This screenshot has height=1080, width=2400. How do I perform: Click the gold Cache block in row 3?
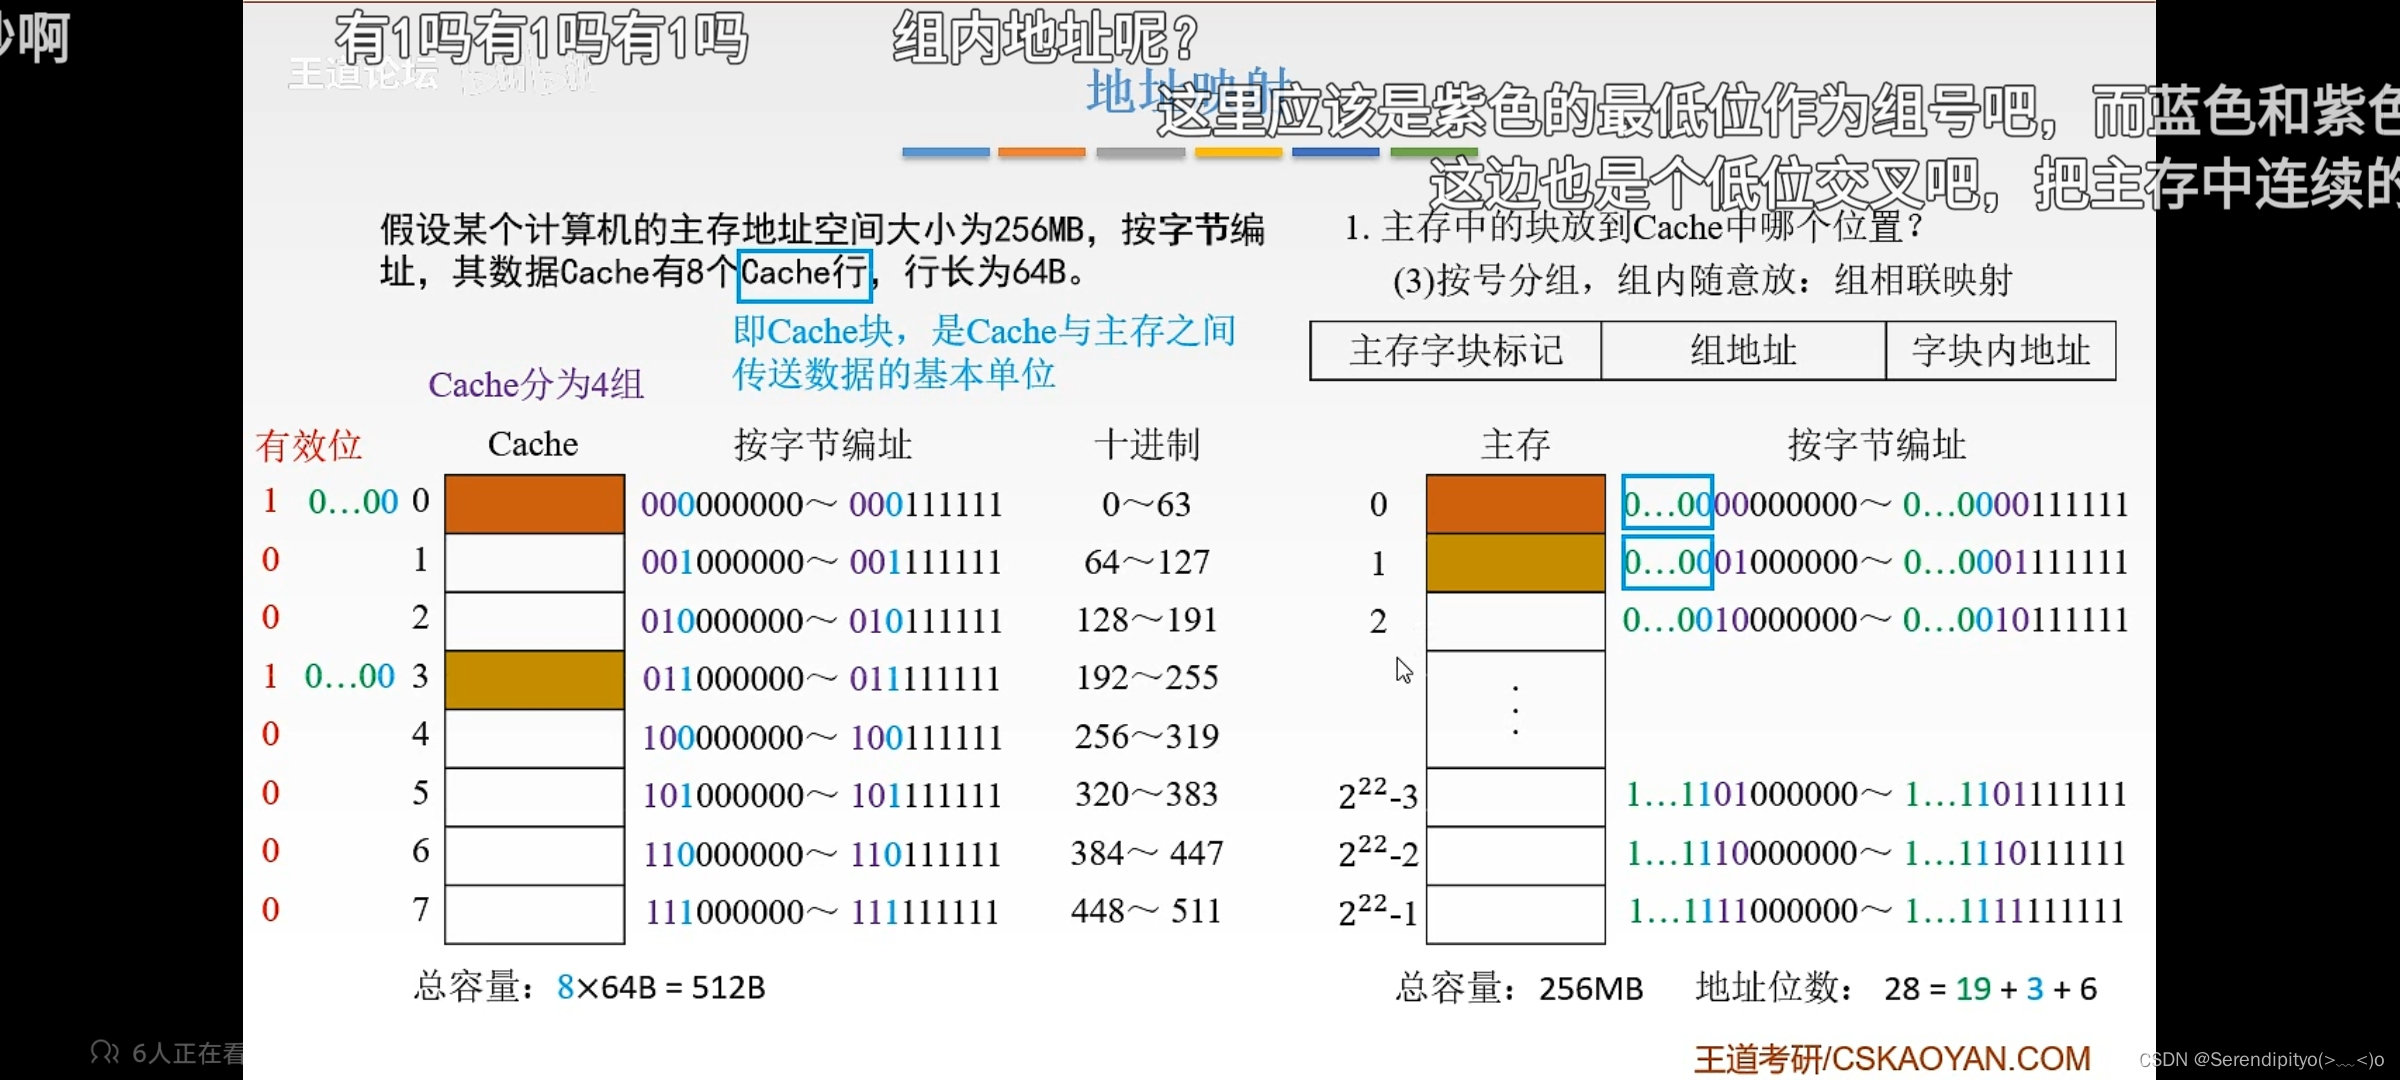pyautogui.click(x=535, y=680)
